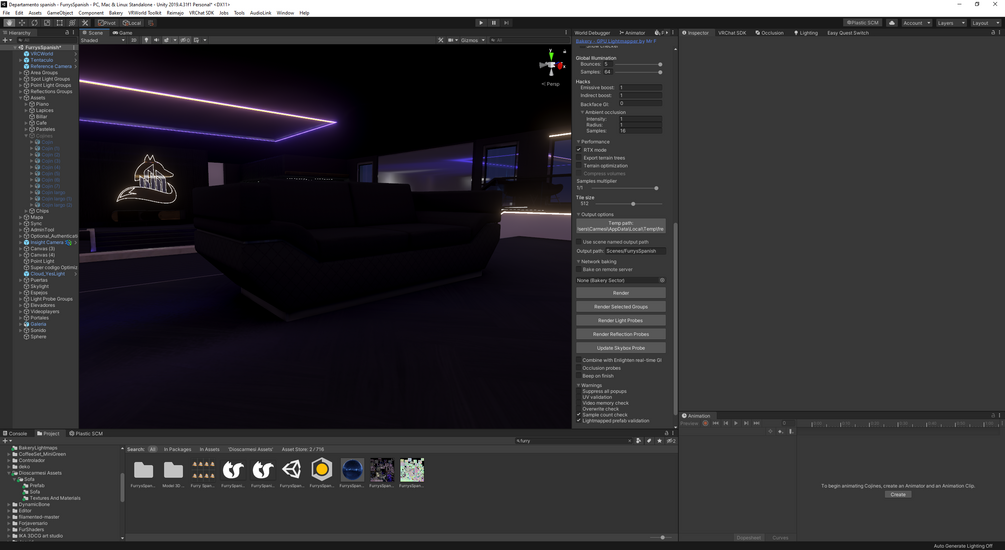This screenshot has height=550, width=1005.
Task: Open the Gizmos dropdown
Action: 472,40
